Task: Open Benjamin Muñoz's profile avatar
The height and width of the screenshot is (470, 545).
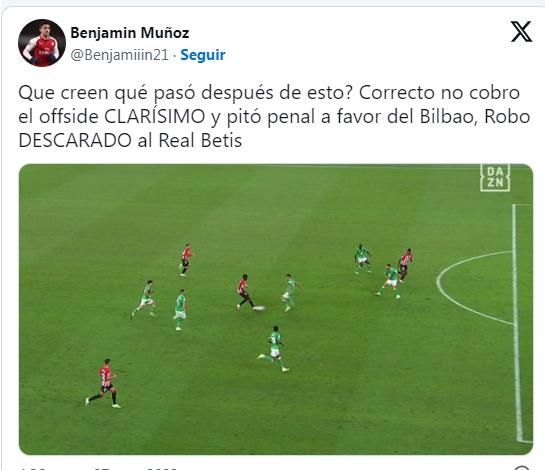Action: pos(42,43)
